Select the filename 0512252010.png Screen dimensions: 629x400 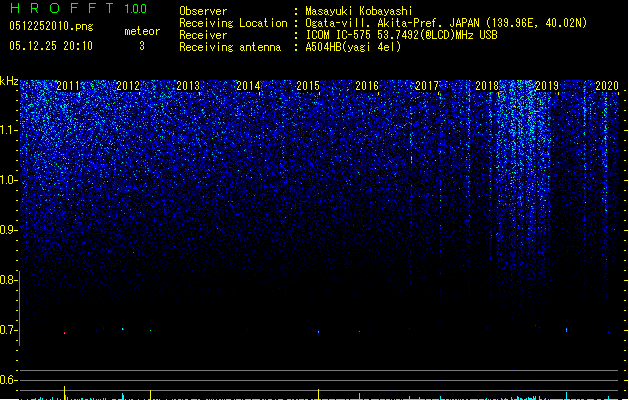click(51, 26)
